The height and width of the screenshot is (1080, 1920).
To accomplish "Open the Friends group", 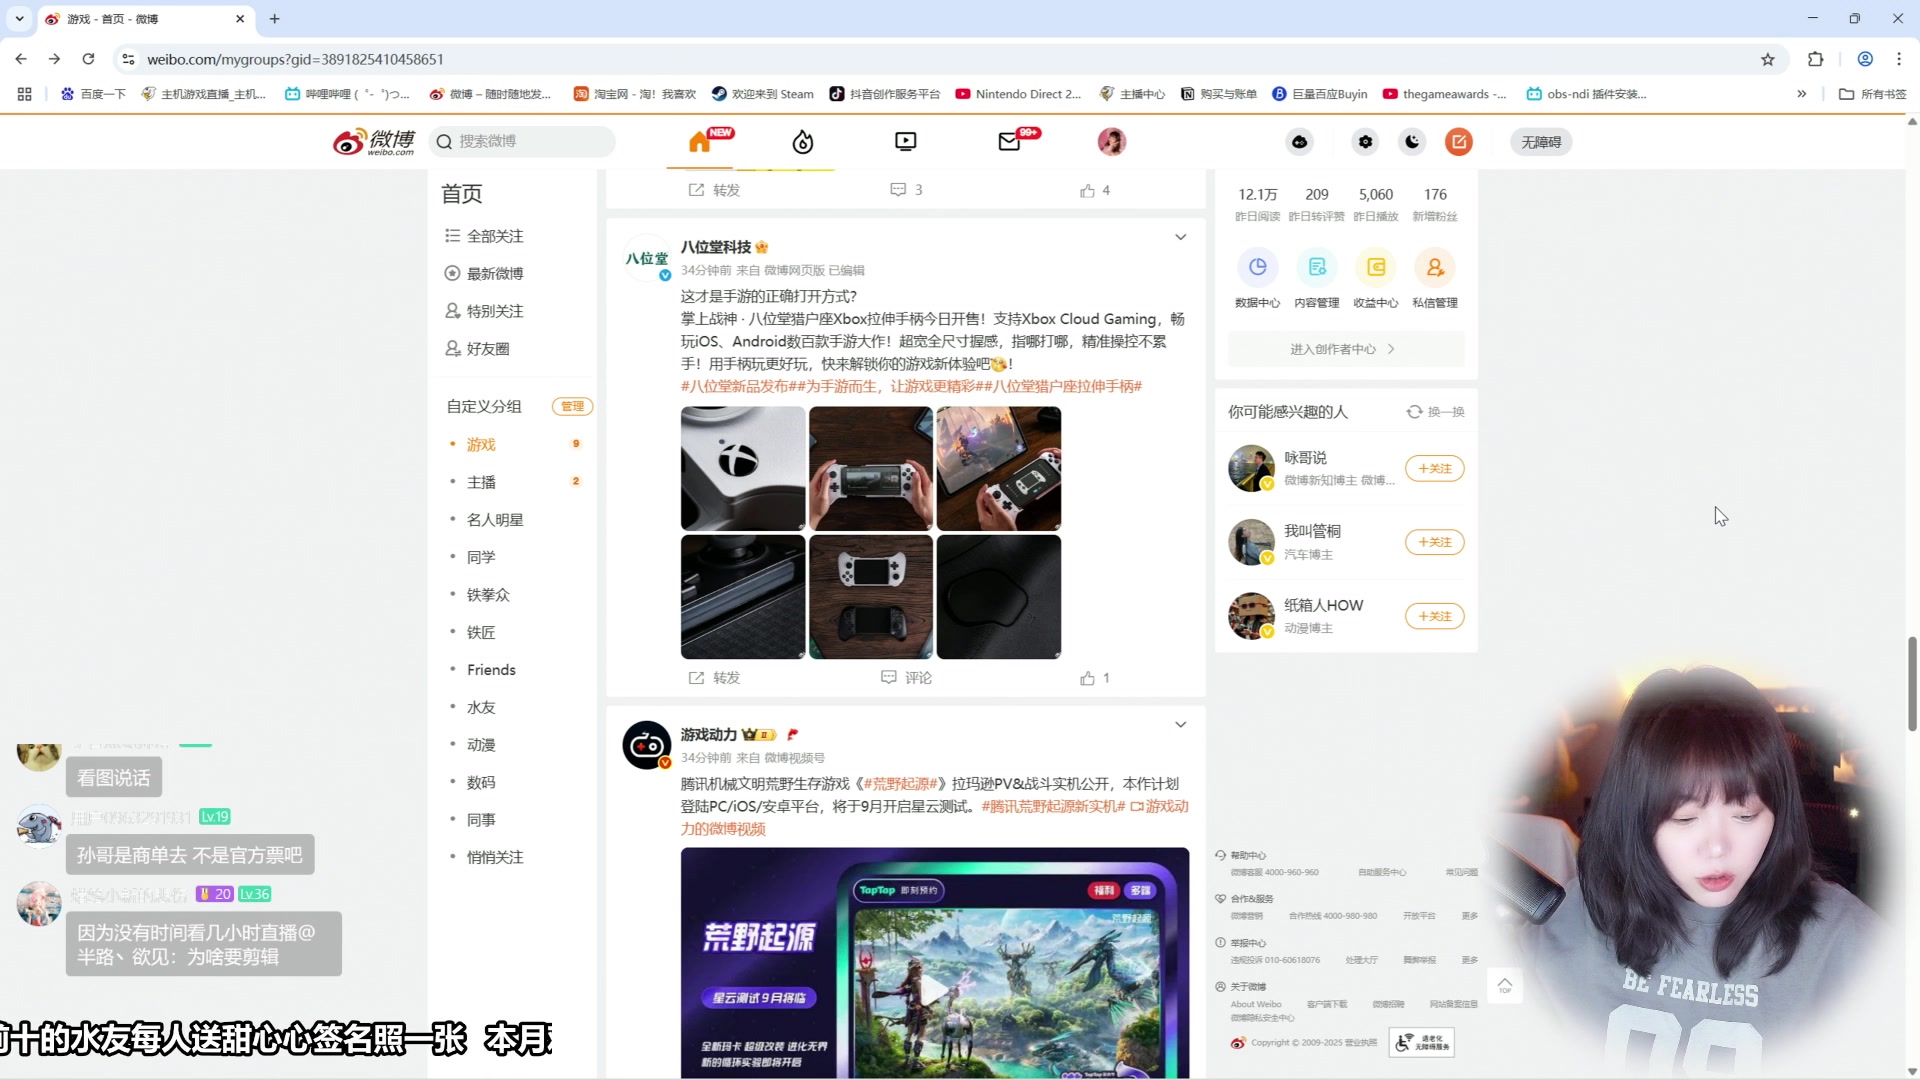I will 491,670.
